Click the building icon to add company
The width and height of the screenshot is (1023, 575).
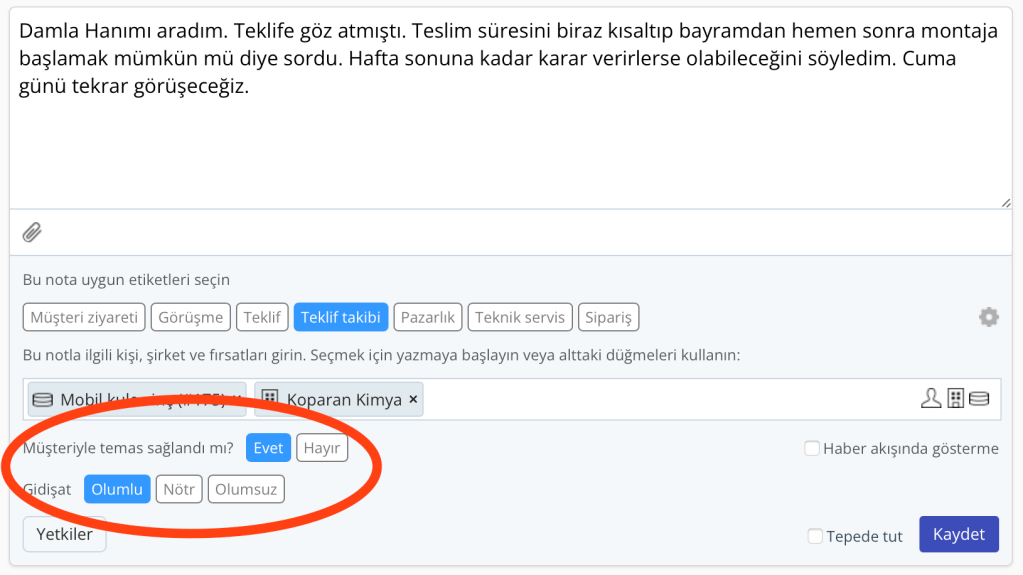pyautogui.click(x=956, y=399)
